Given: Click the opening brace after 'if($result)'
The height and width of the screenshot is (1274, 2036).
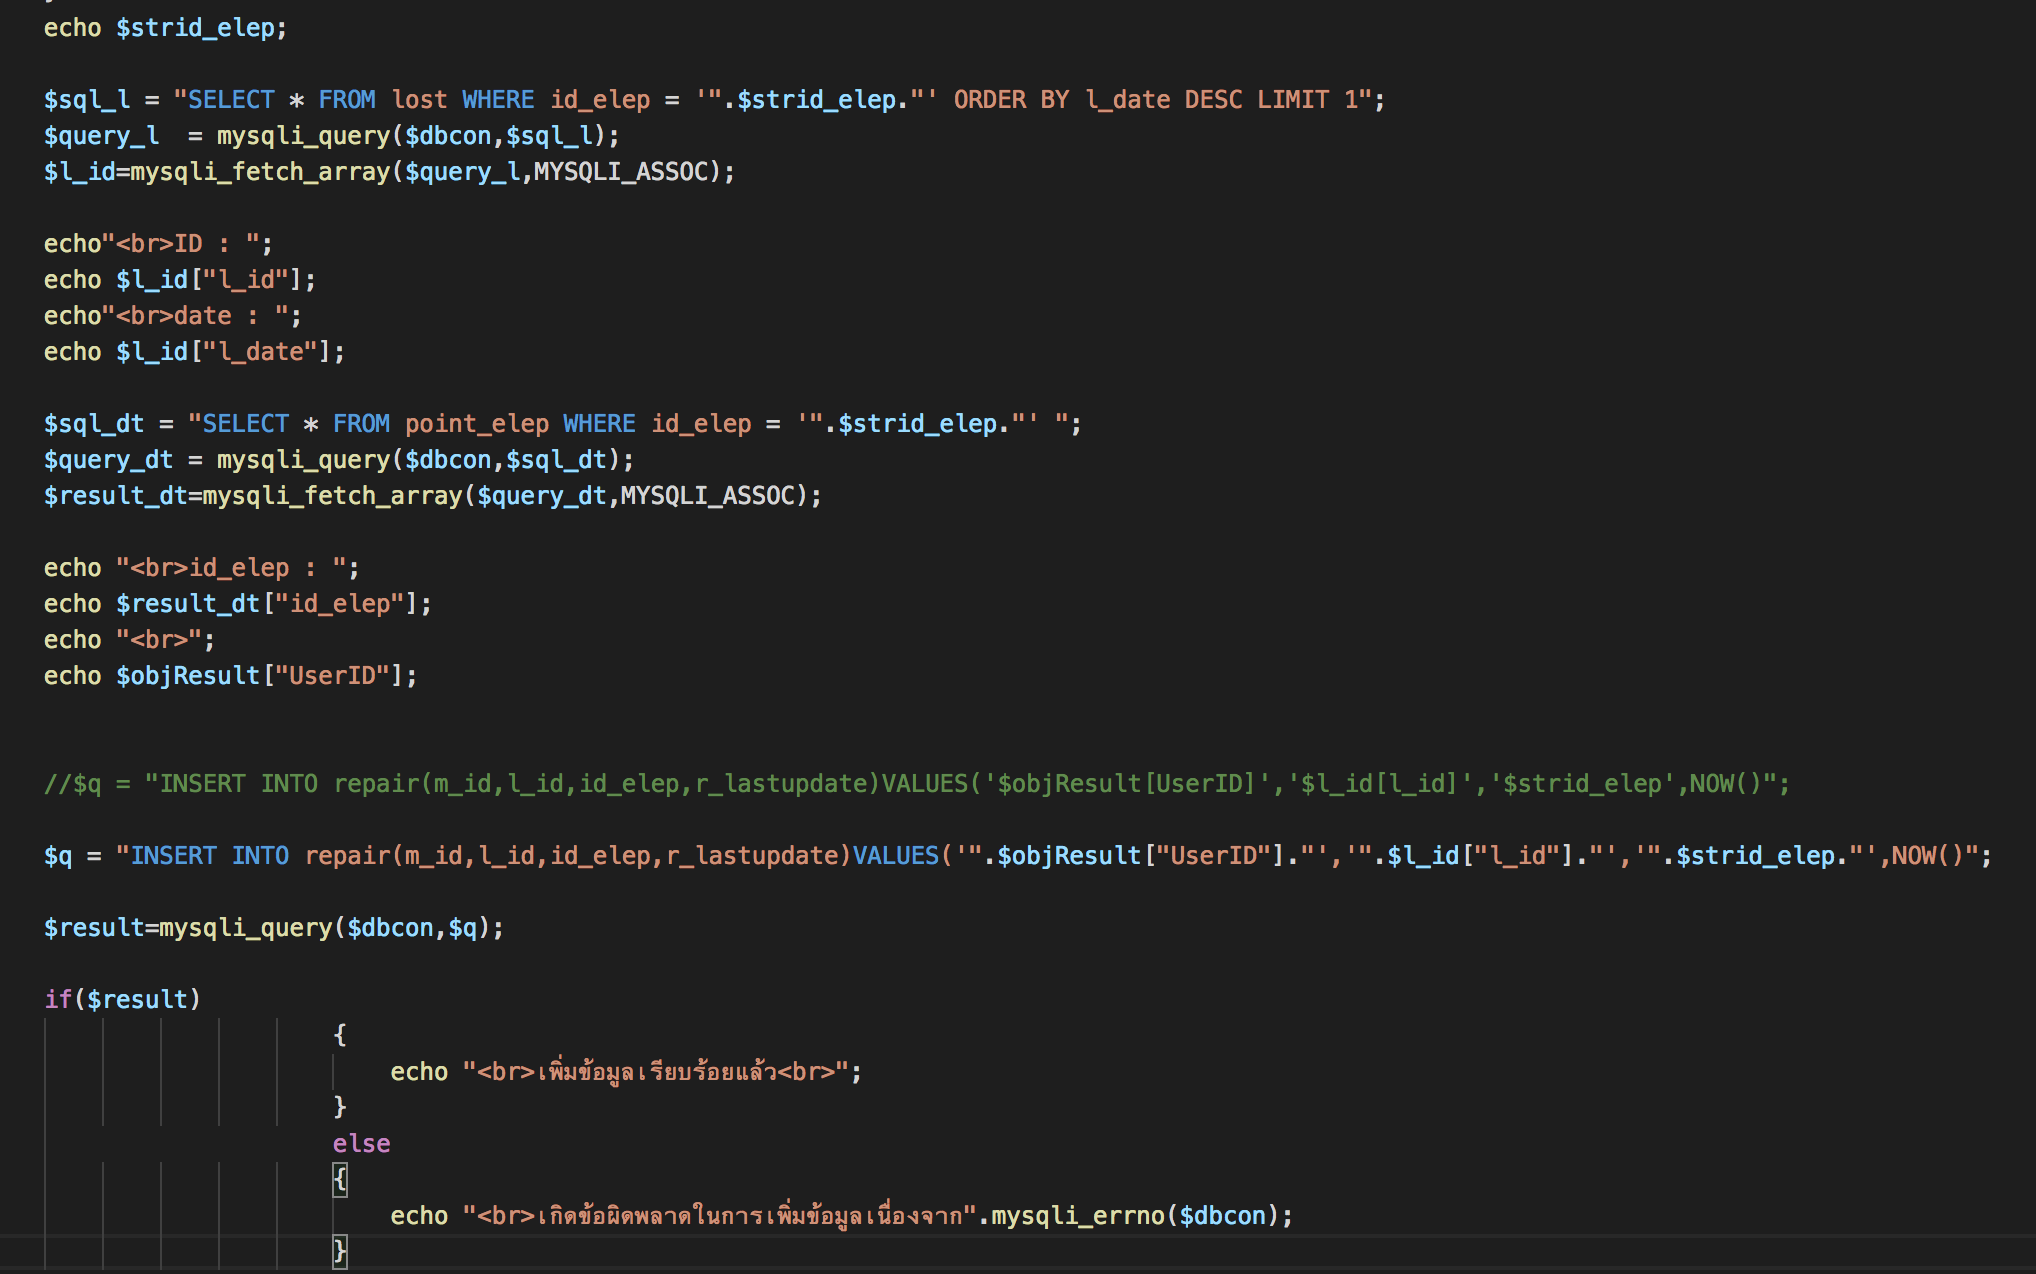Looking at the screenshot, I should pyautogui.click(x=340, y=1035).
